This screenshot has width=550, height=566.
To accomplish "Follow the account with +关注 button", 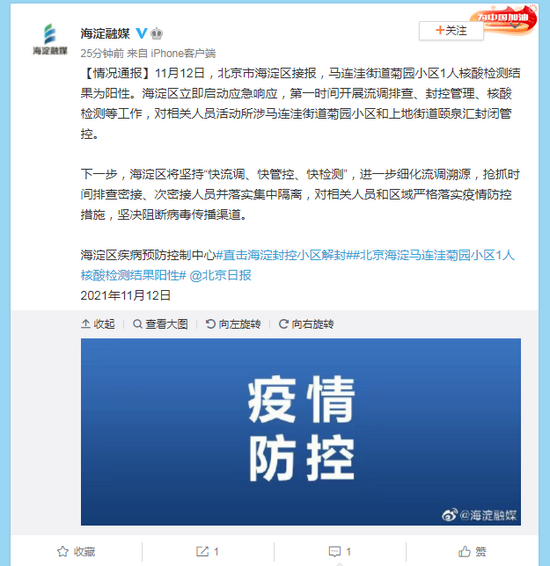I will [451, 31].
